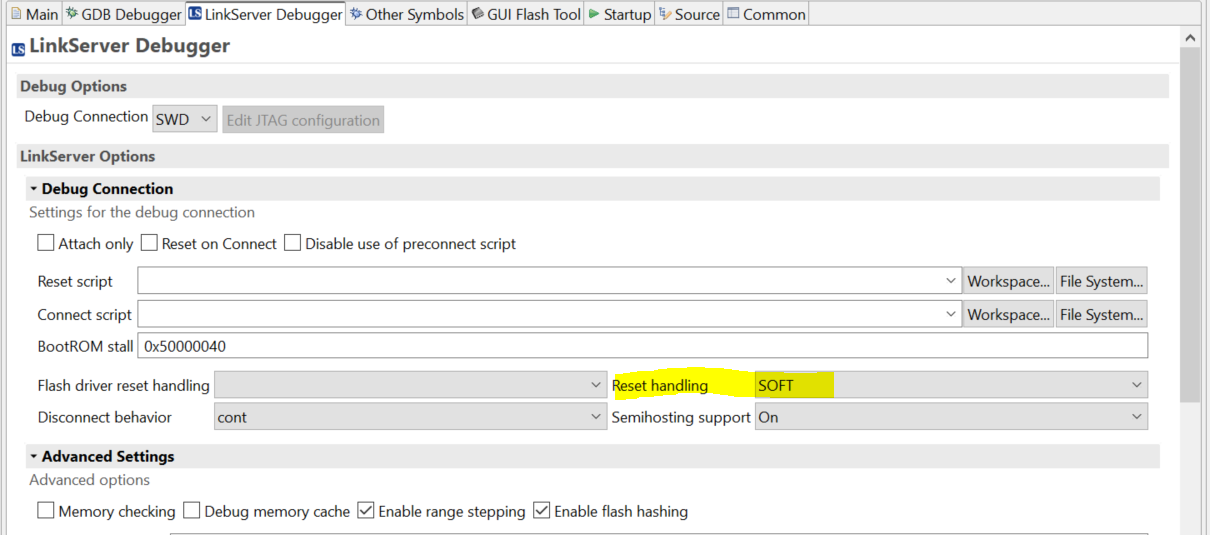The width and height of the screenshot is (1210, 535).
Task: Click the LinkServer Debugger header icon
Action: (18, 47)
